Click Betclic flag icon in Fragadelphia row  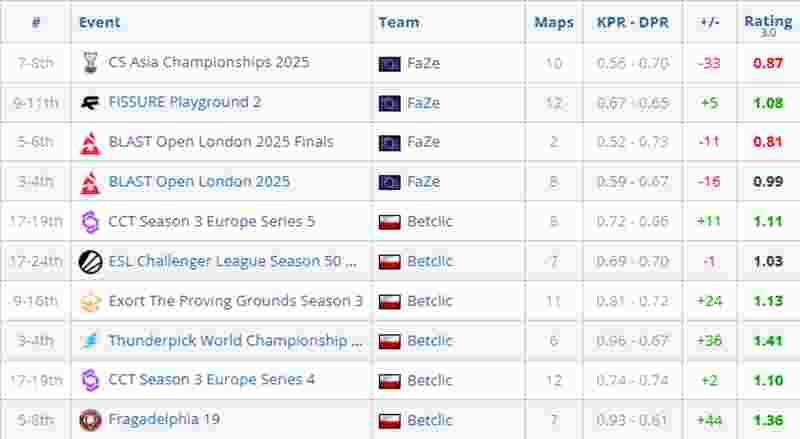pyautogui.click(x=390, y=420)
